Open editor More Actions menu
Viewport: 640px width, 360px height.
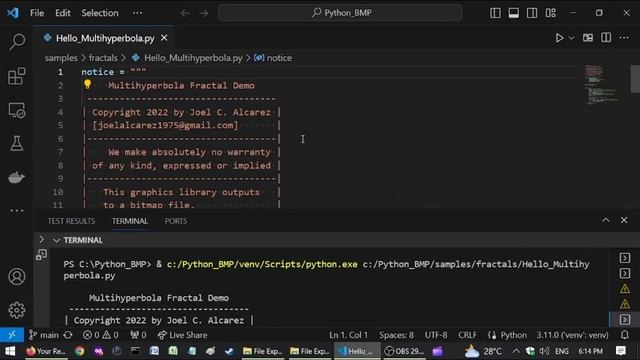tap(624, 38)
